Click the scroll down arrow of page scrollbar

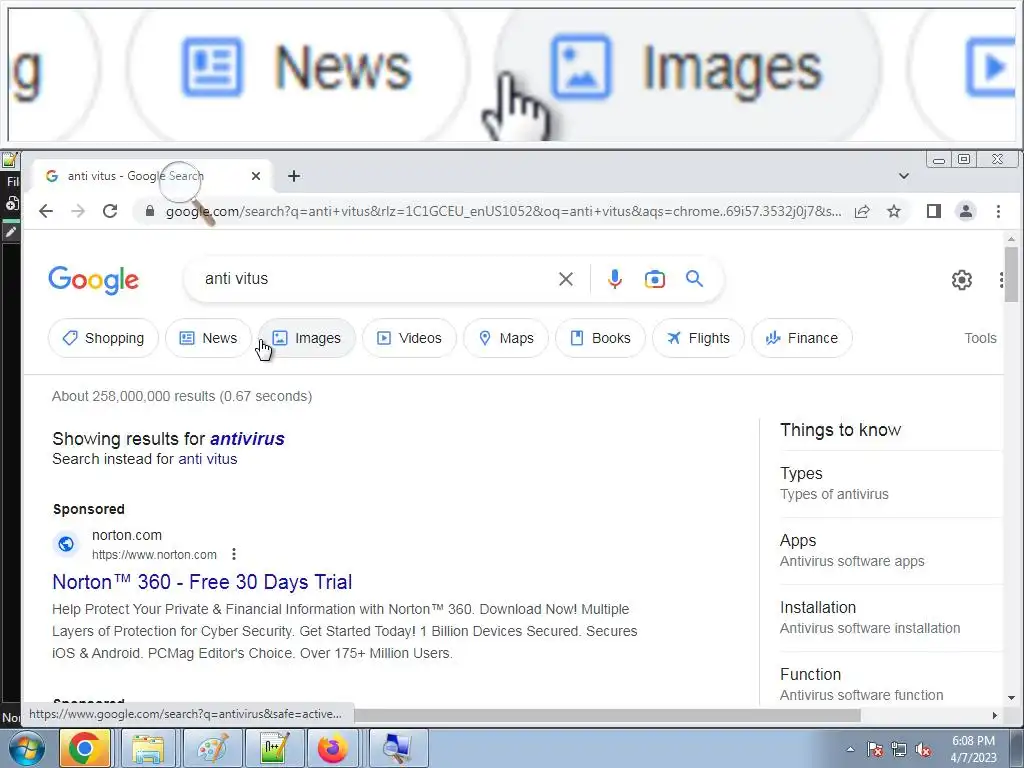[1011, 697]
